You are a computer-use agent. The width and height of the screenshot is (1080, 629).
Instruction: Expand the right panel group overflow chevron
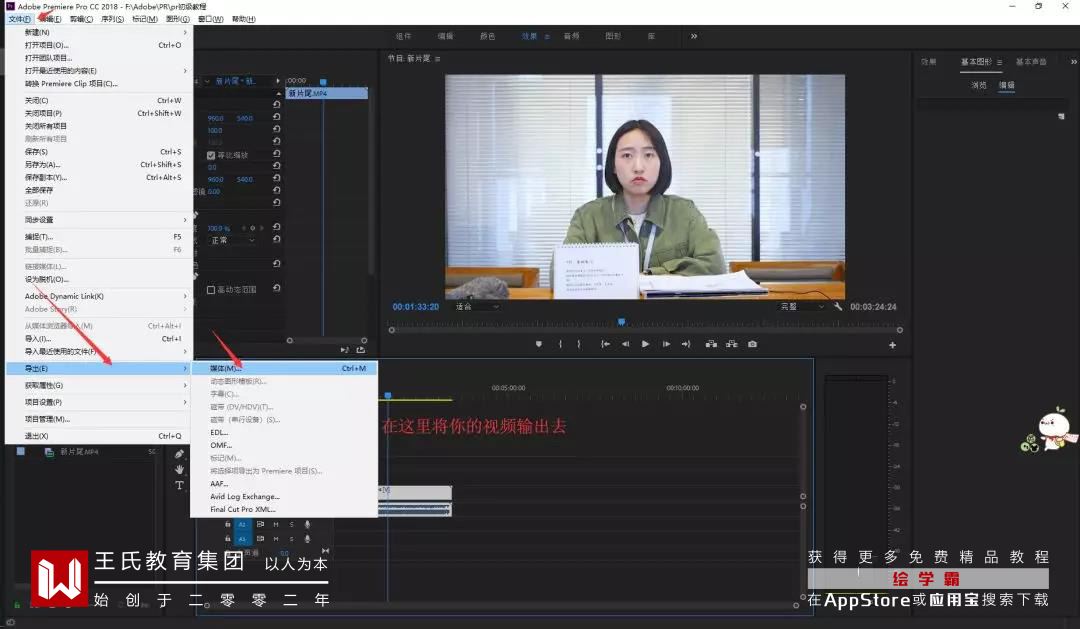click(1073, 62)
